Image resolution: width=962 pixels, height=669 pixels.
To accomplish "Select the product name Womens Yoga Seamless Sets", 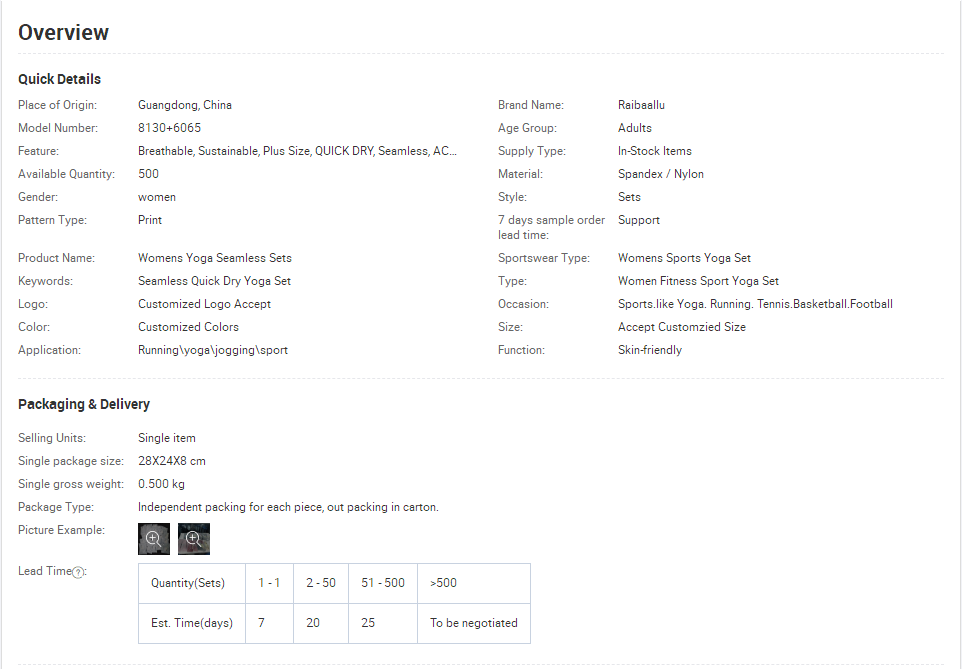I will (x=215, y=258).
